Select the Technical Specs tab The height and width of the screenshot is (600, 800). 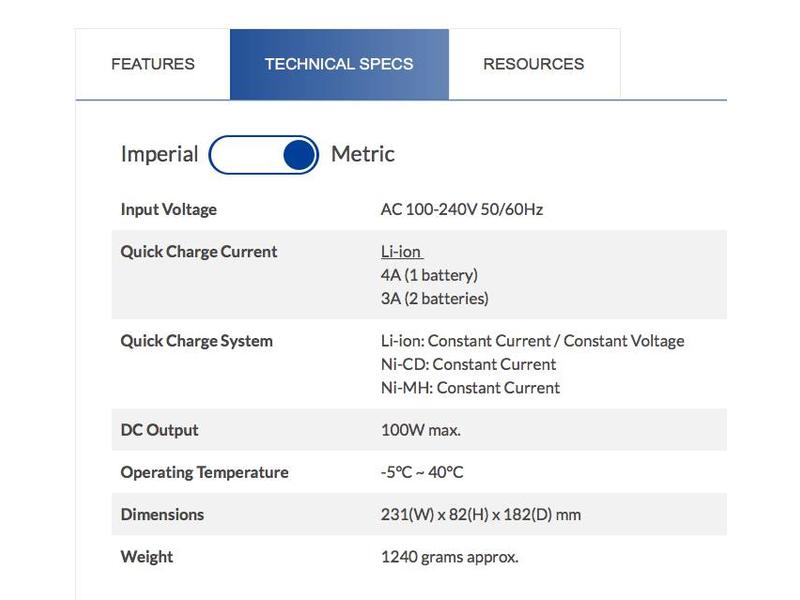pos(339,64)
